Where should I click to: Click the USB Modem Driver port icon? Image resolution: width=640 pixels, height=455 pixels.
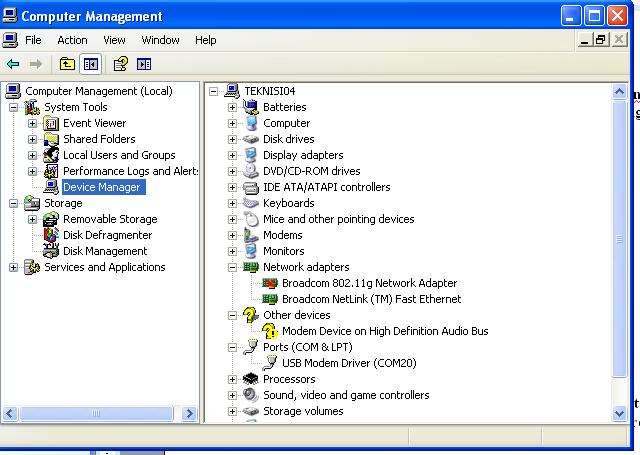[x=270, y=363]
